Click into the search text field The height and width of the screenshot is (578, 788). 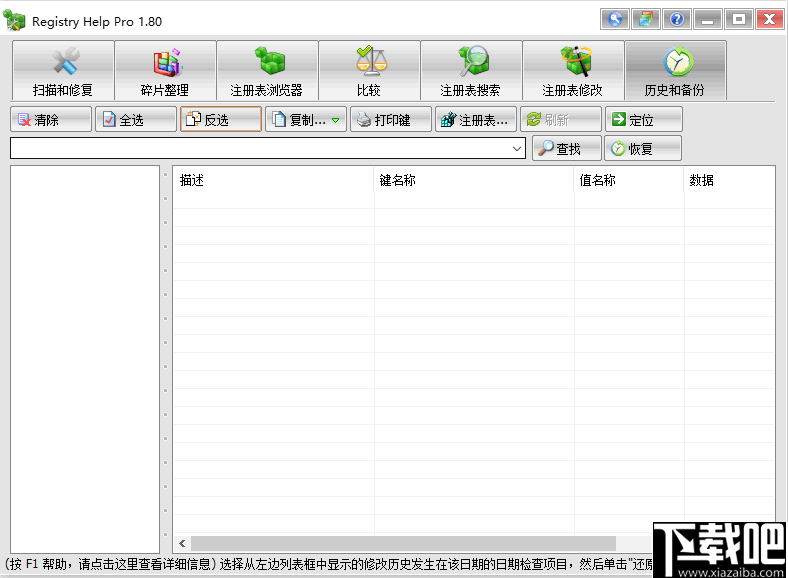(x=259, y=149)
